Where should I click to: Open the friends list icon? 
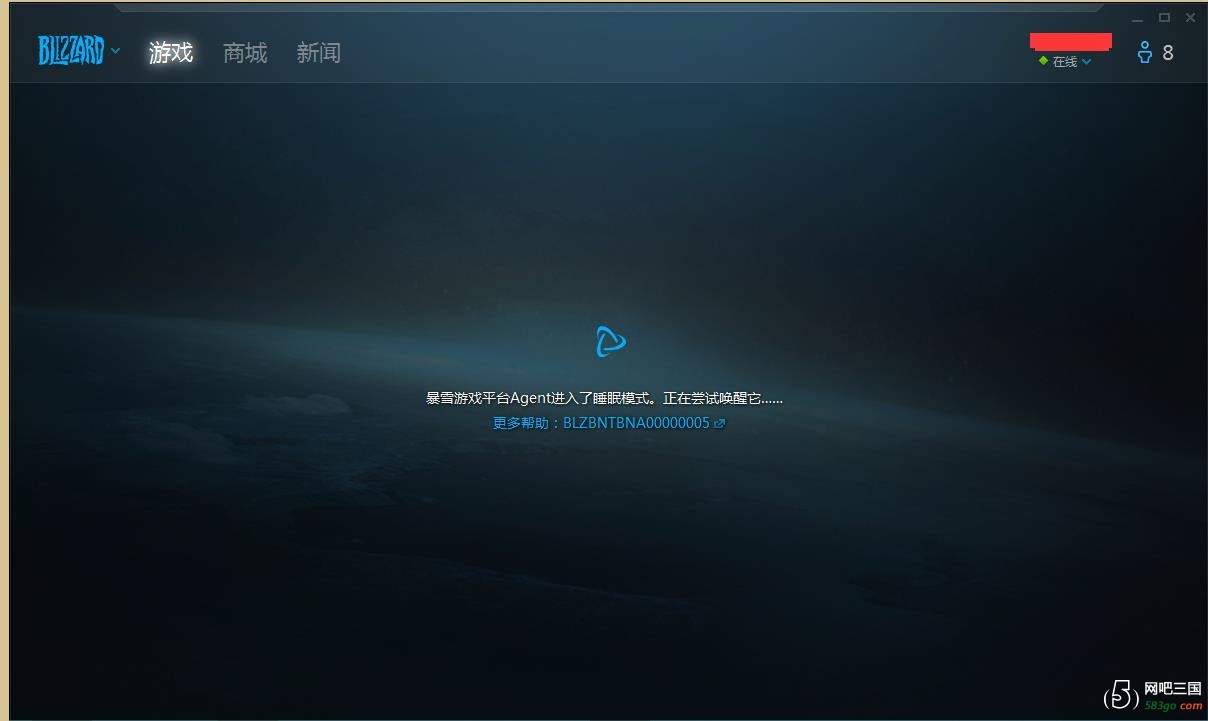[x=1144, y=53]
